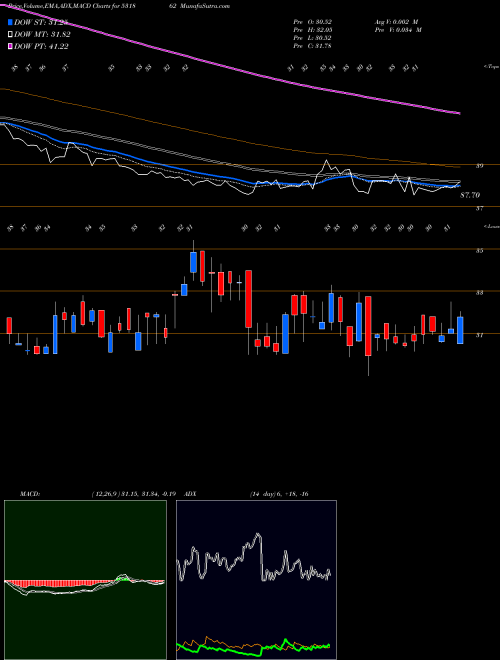This screenshot has height=660, width=500.
Task: Select the DOW ST value label
Action: [42, 23]
